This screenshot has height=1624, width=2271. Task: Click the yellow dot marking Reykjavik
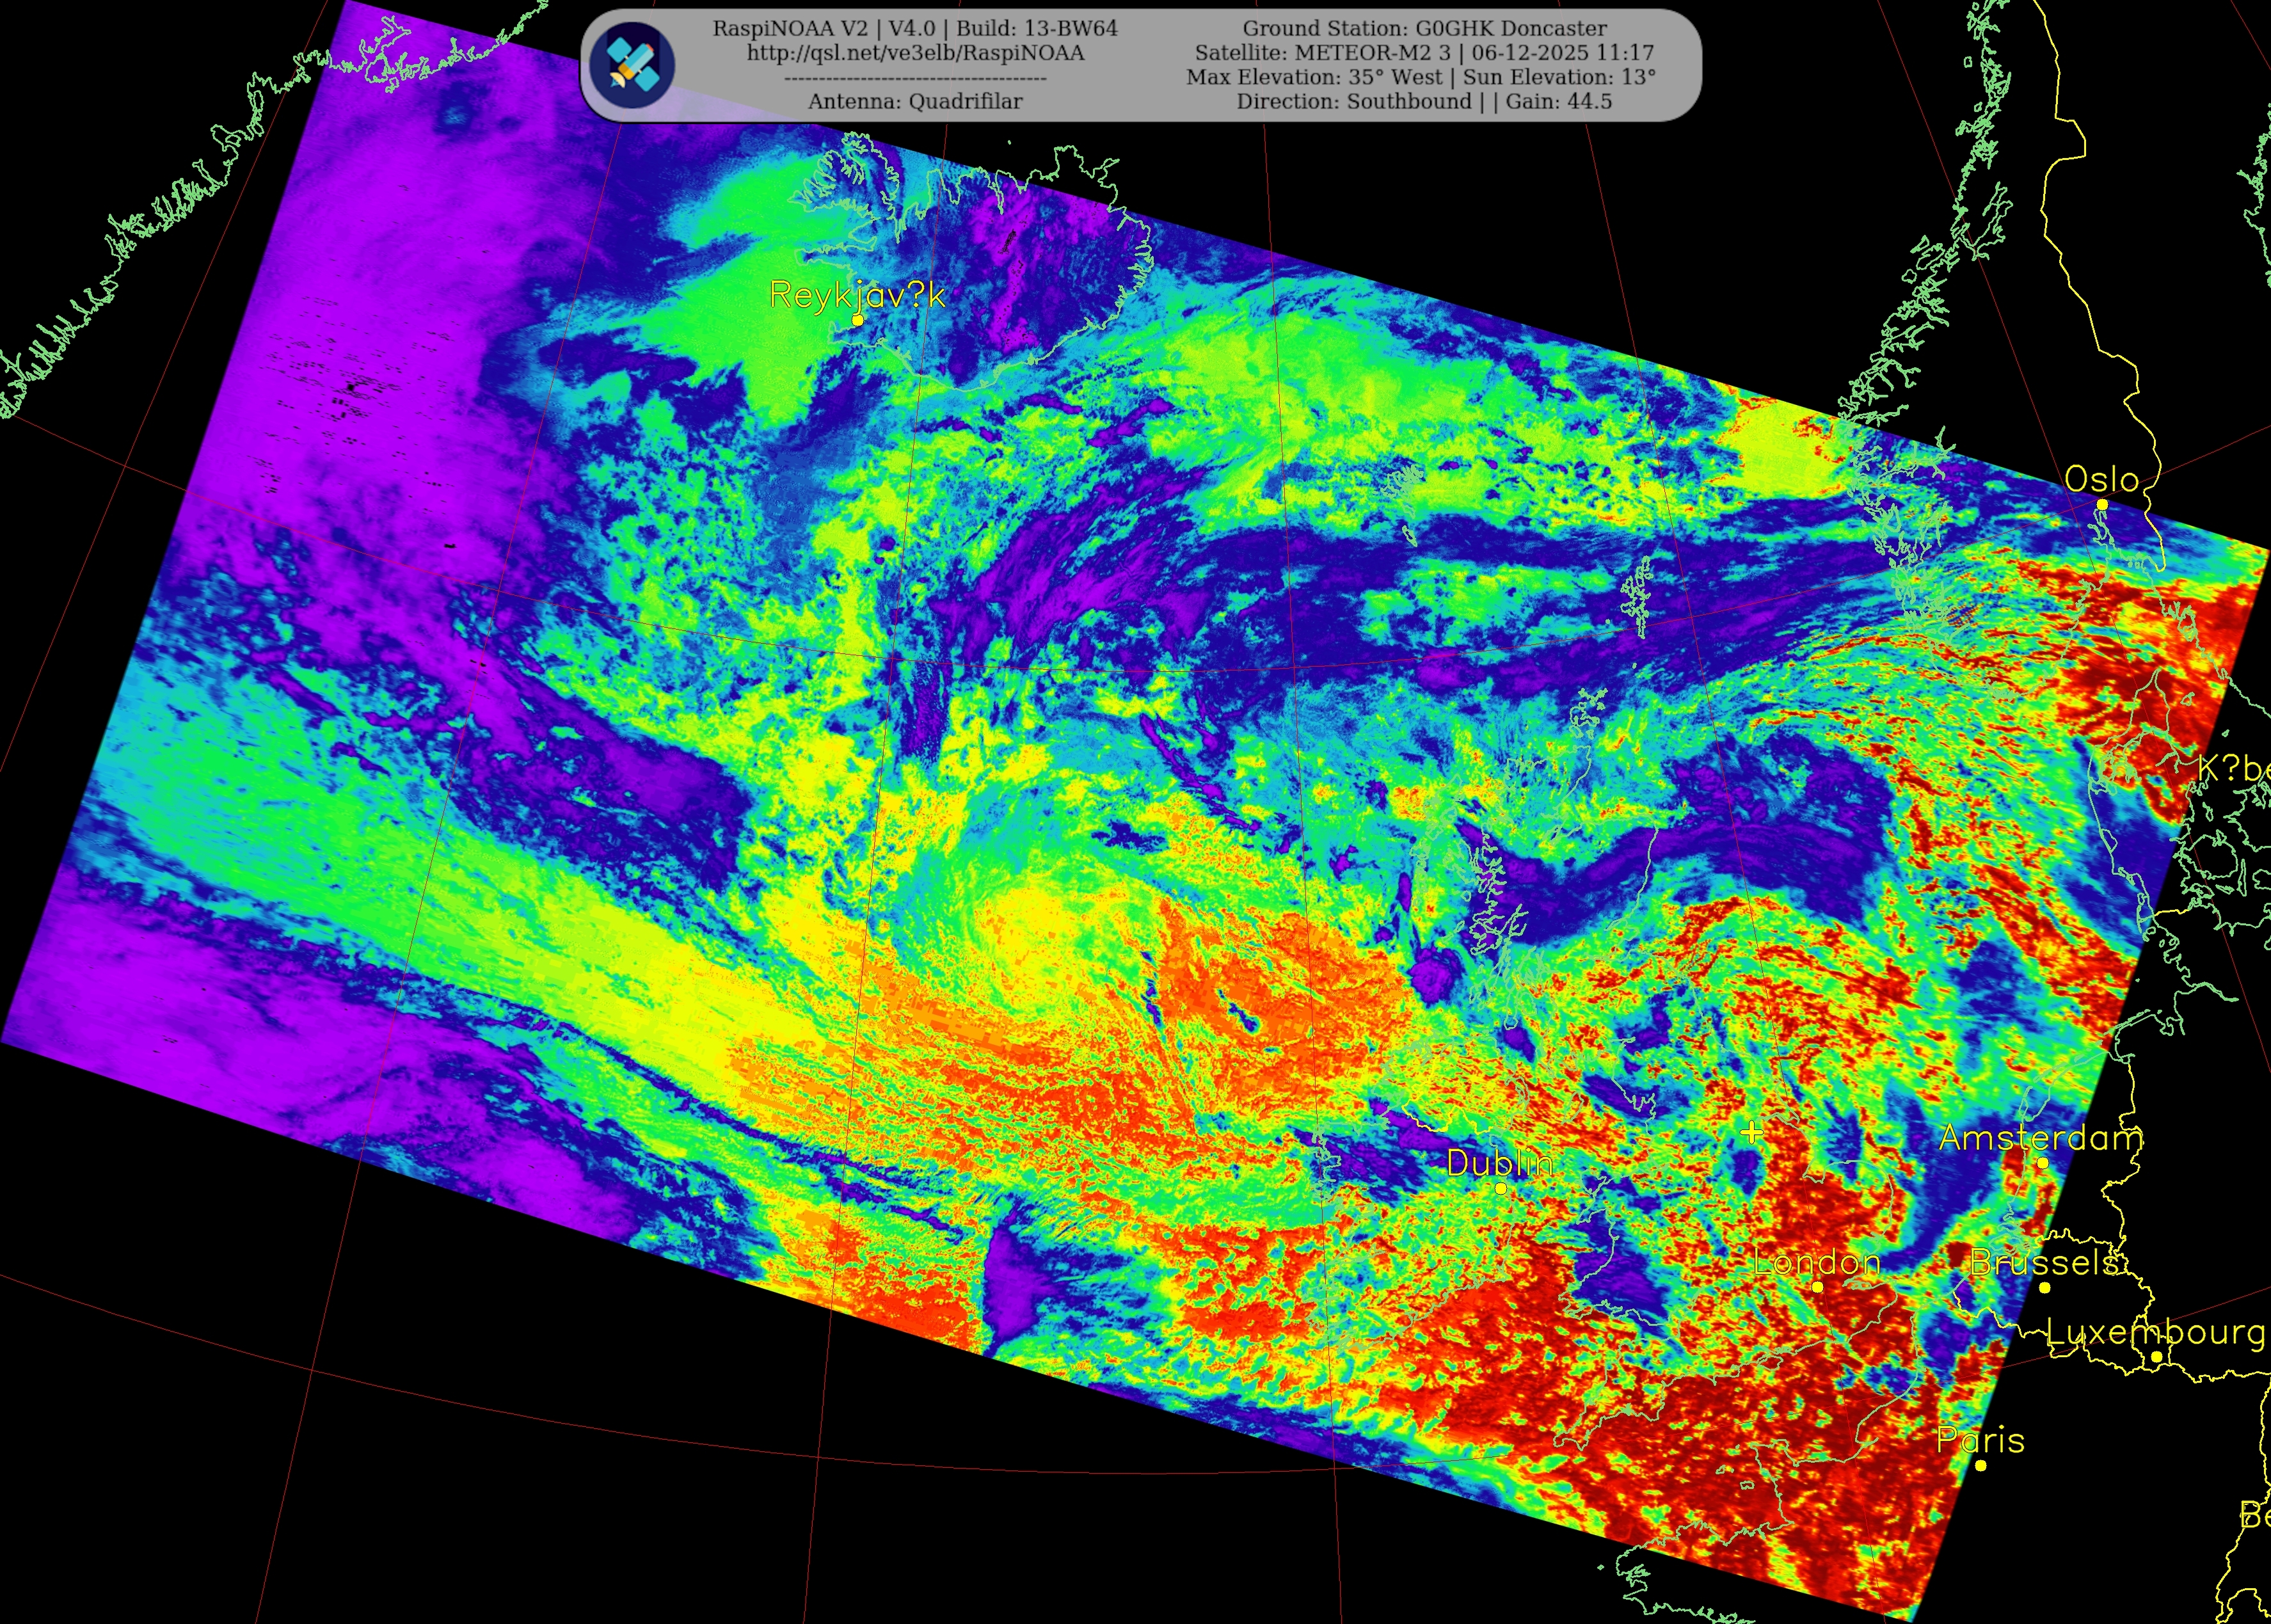point(857,320)
